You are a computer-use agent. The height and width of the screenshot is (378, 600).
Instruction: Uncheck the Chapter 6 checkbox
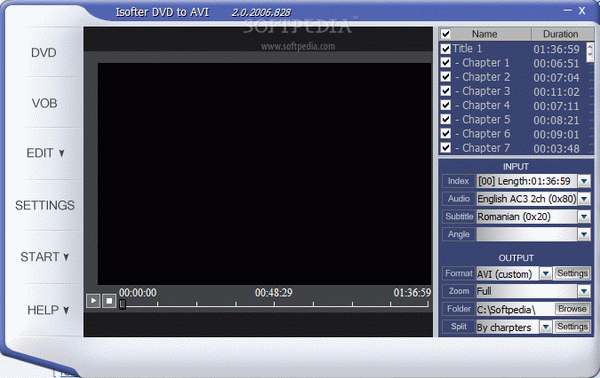(445, 133)
